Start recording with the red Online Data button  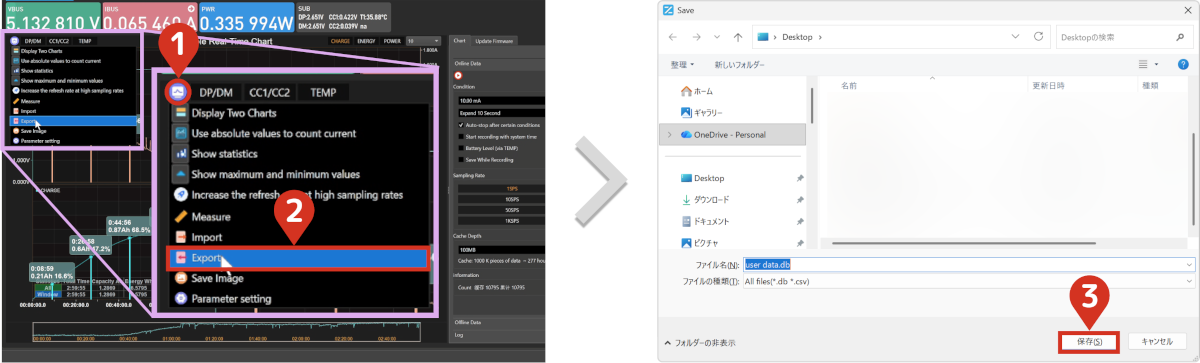[458, 75]
